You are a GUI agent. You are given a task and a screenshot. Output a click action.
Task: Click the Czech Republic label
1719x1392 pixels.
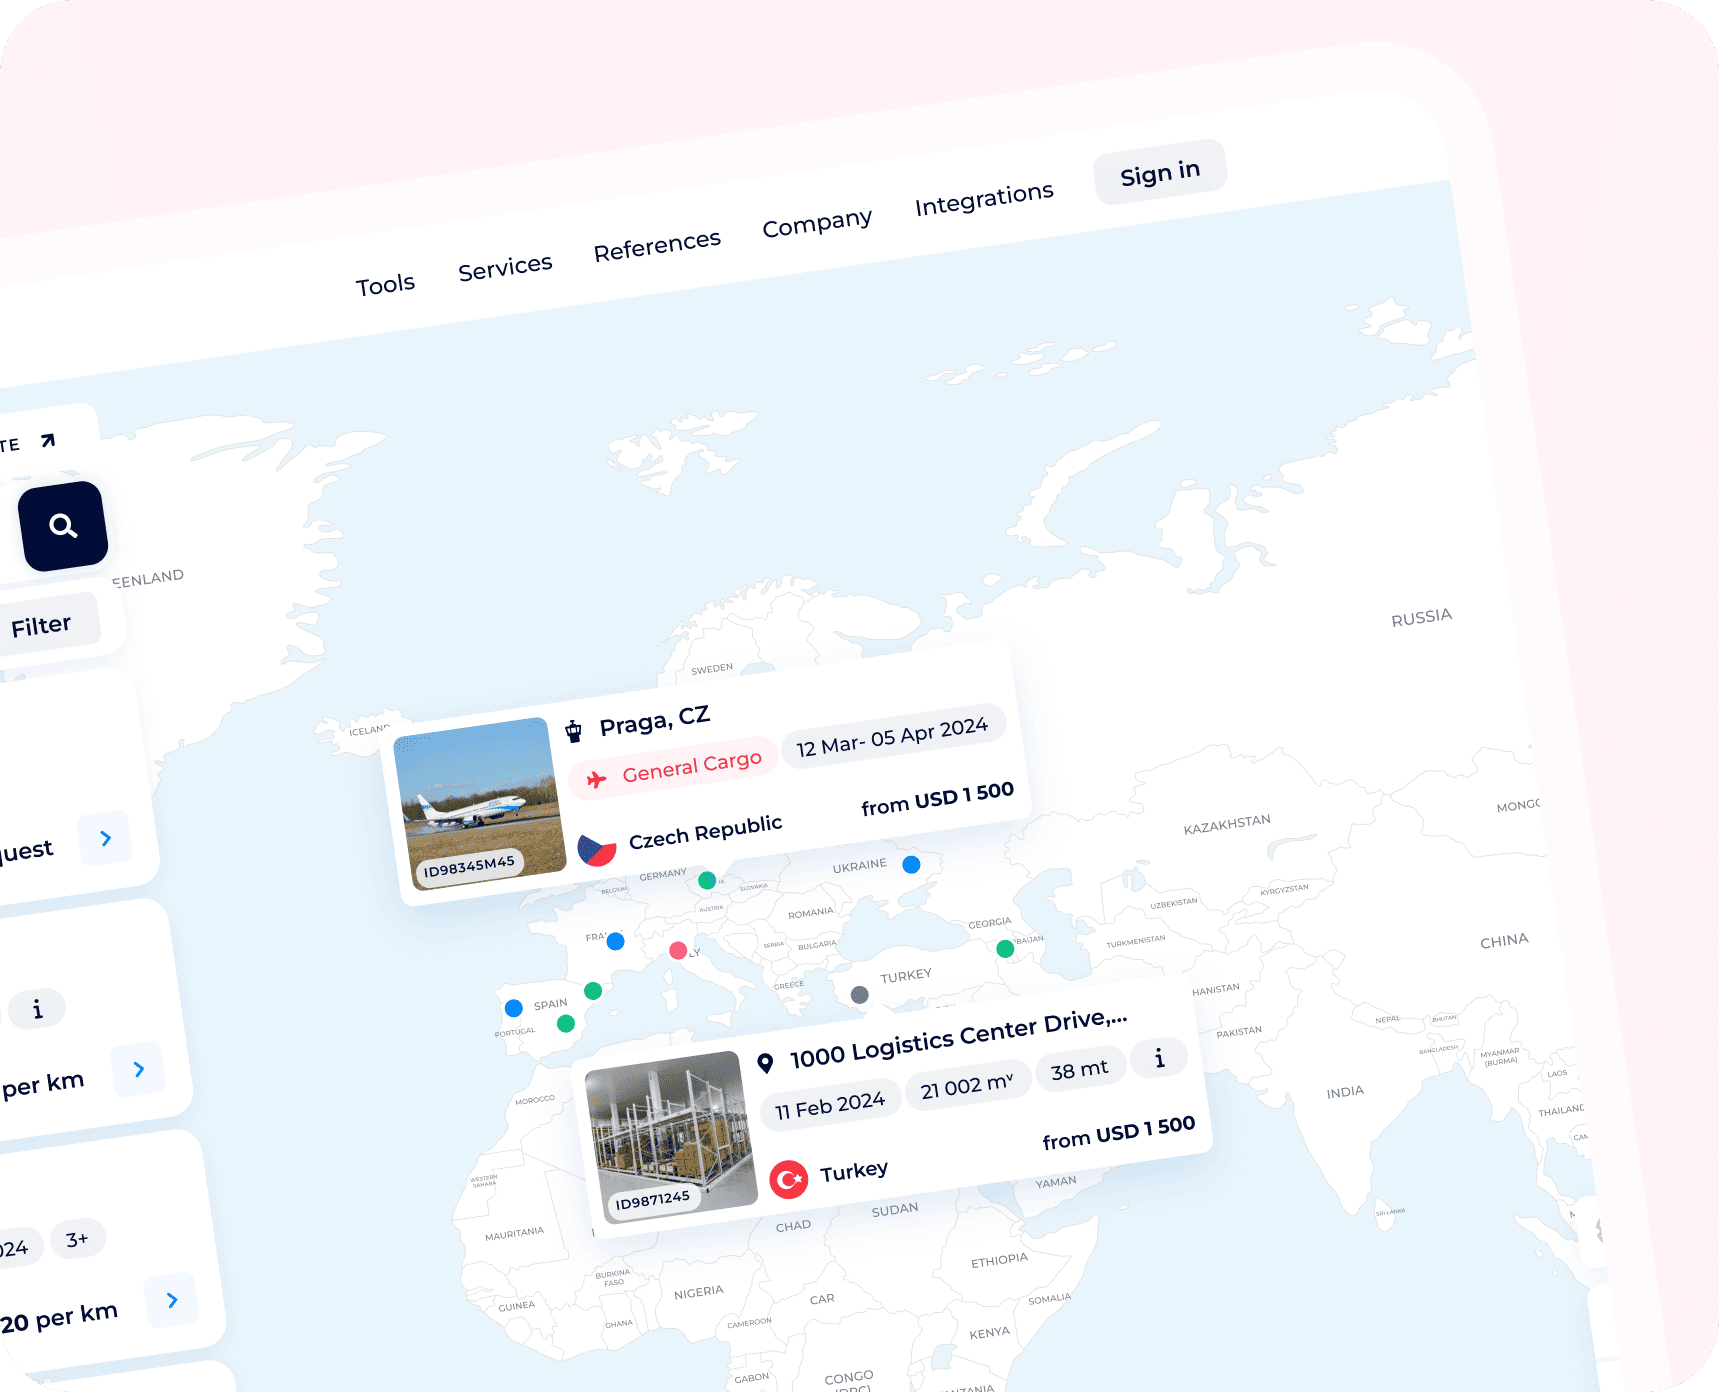[x=705, y=832]
